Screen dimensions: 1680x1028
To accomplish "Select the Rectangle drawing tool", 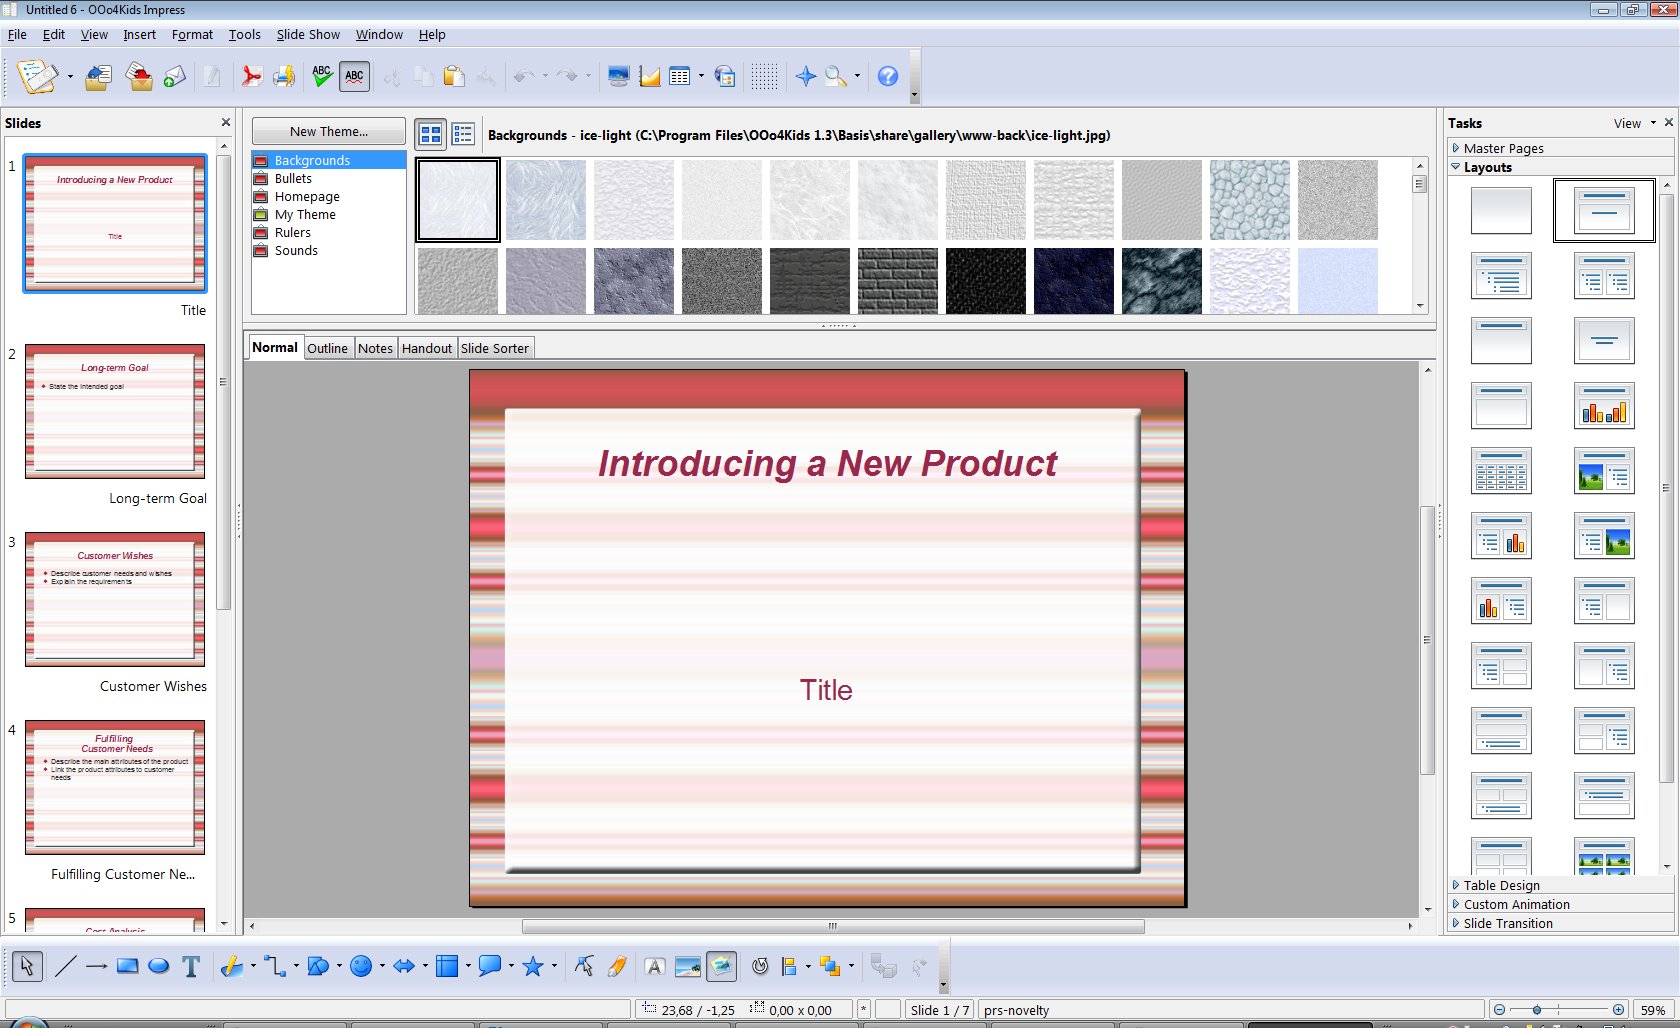I will click(x=127, y=966).
